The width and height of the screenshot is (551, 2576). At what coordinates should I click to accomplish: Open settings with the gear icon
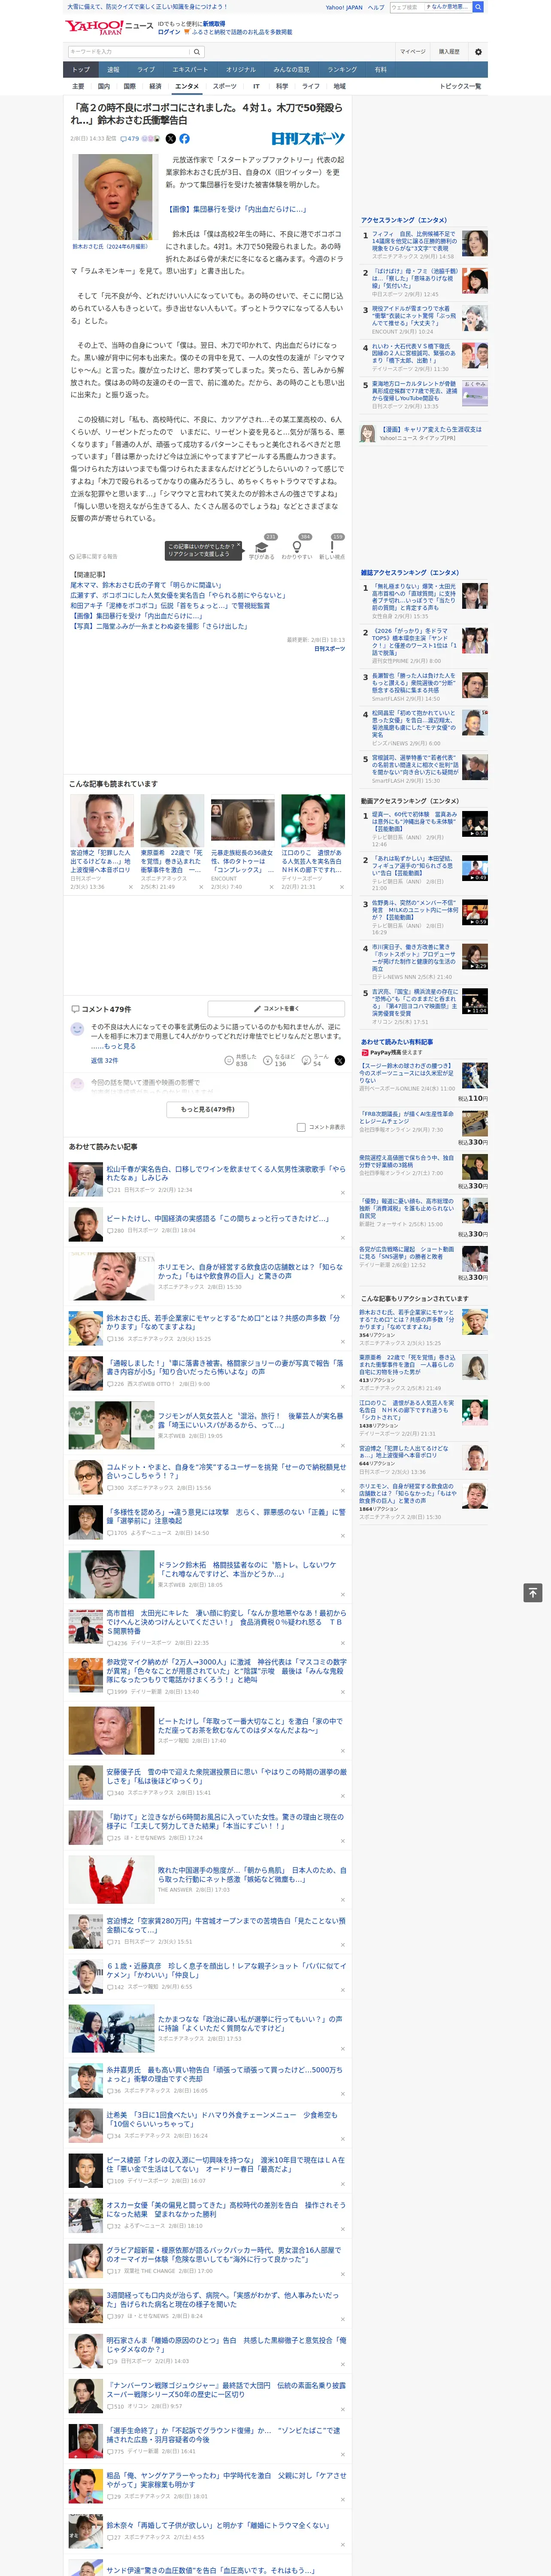pos(478,52)
